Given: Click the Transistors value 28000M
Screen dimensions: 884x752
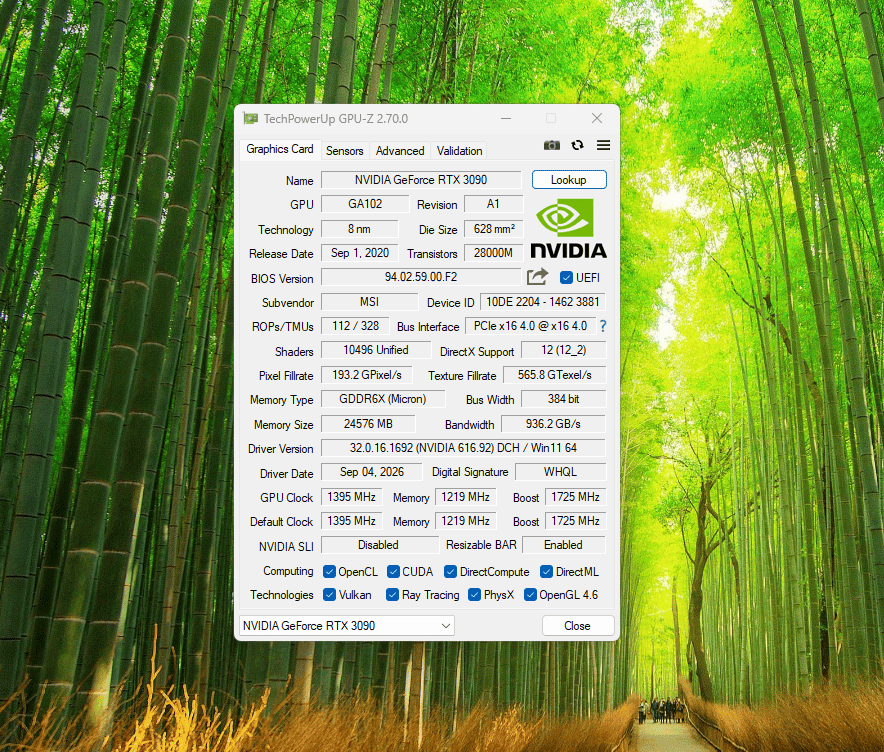Looking at the screenshot, I should [x=494, y=253].
